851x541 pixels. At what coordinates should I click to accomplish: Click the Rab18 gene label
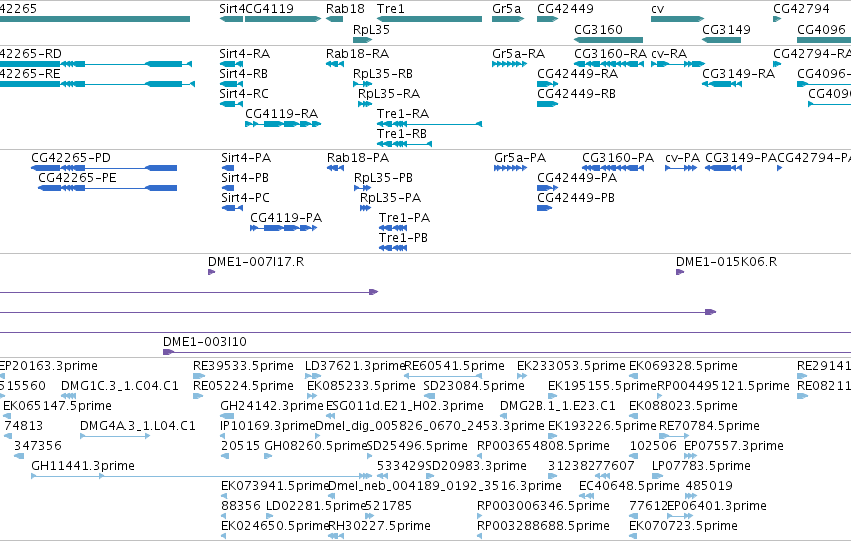pos(345,9)
